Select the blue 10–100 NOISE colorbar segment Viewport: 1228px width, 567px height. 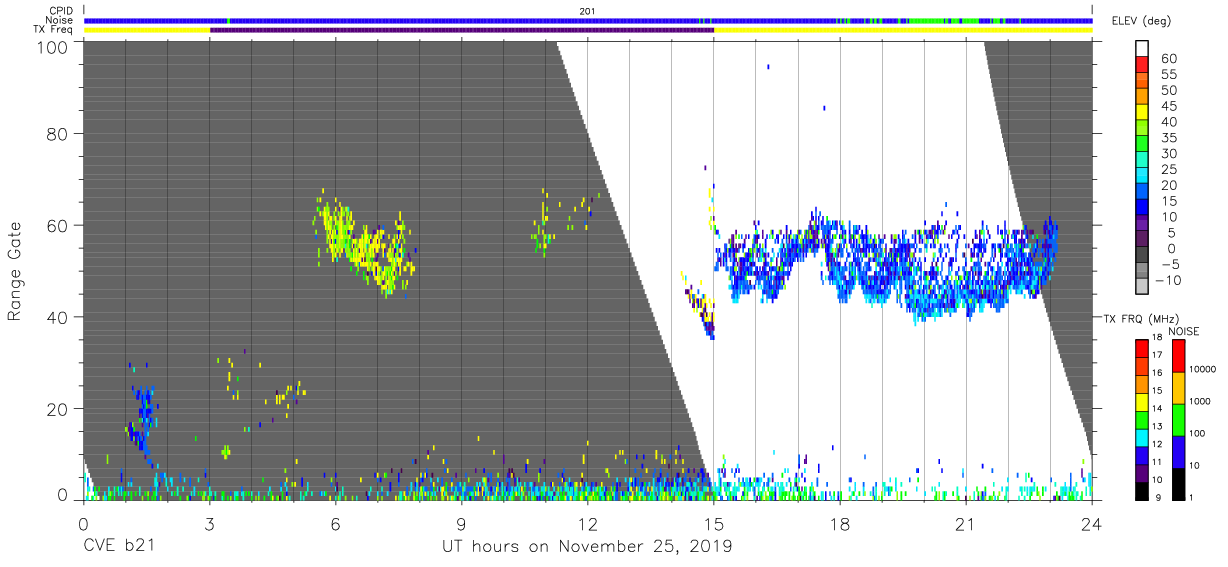[1179, 451]
